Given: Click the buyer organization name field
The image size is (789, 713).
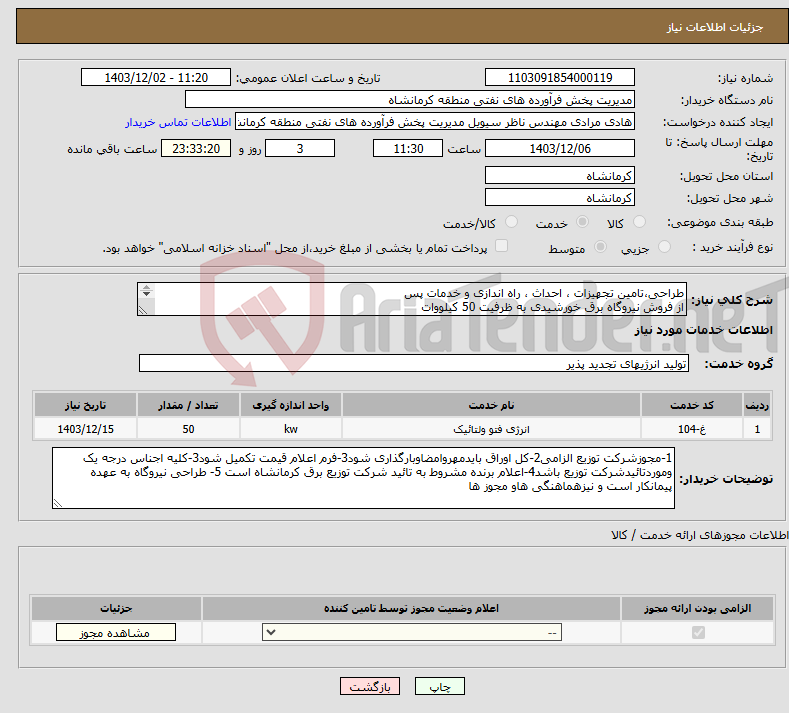Looking at the screenshot, I should (410, 100).
